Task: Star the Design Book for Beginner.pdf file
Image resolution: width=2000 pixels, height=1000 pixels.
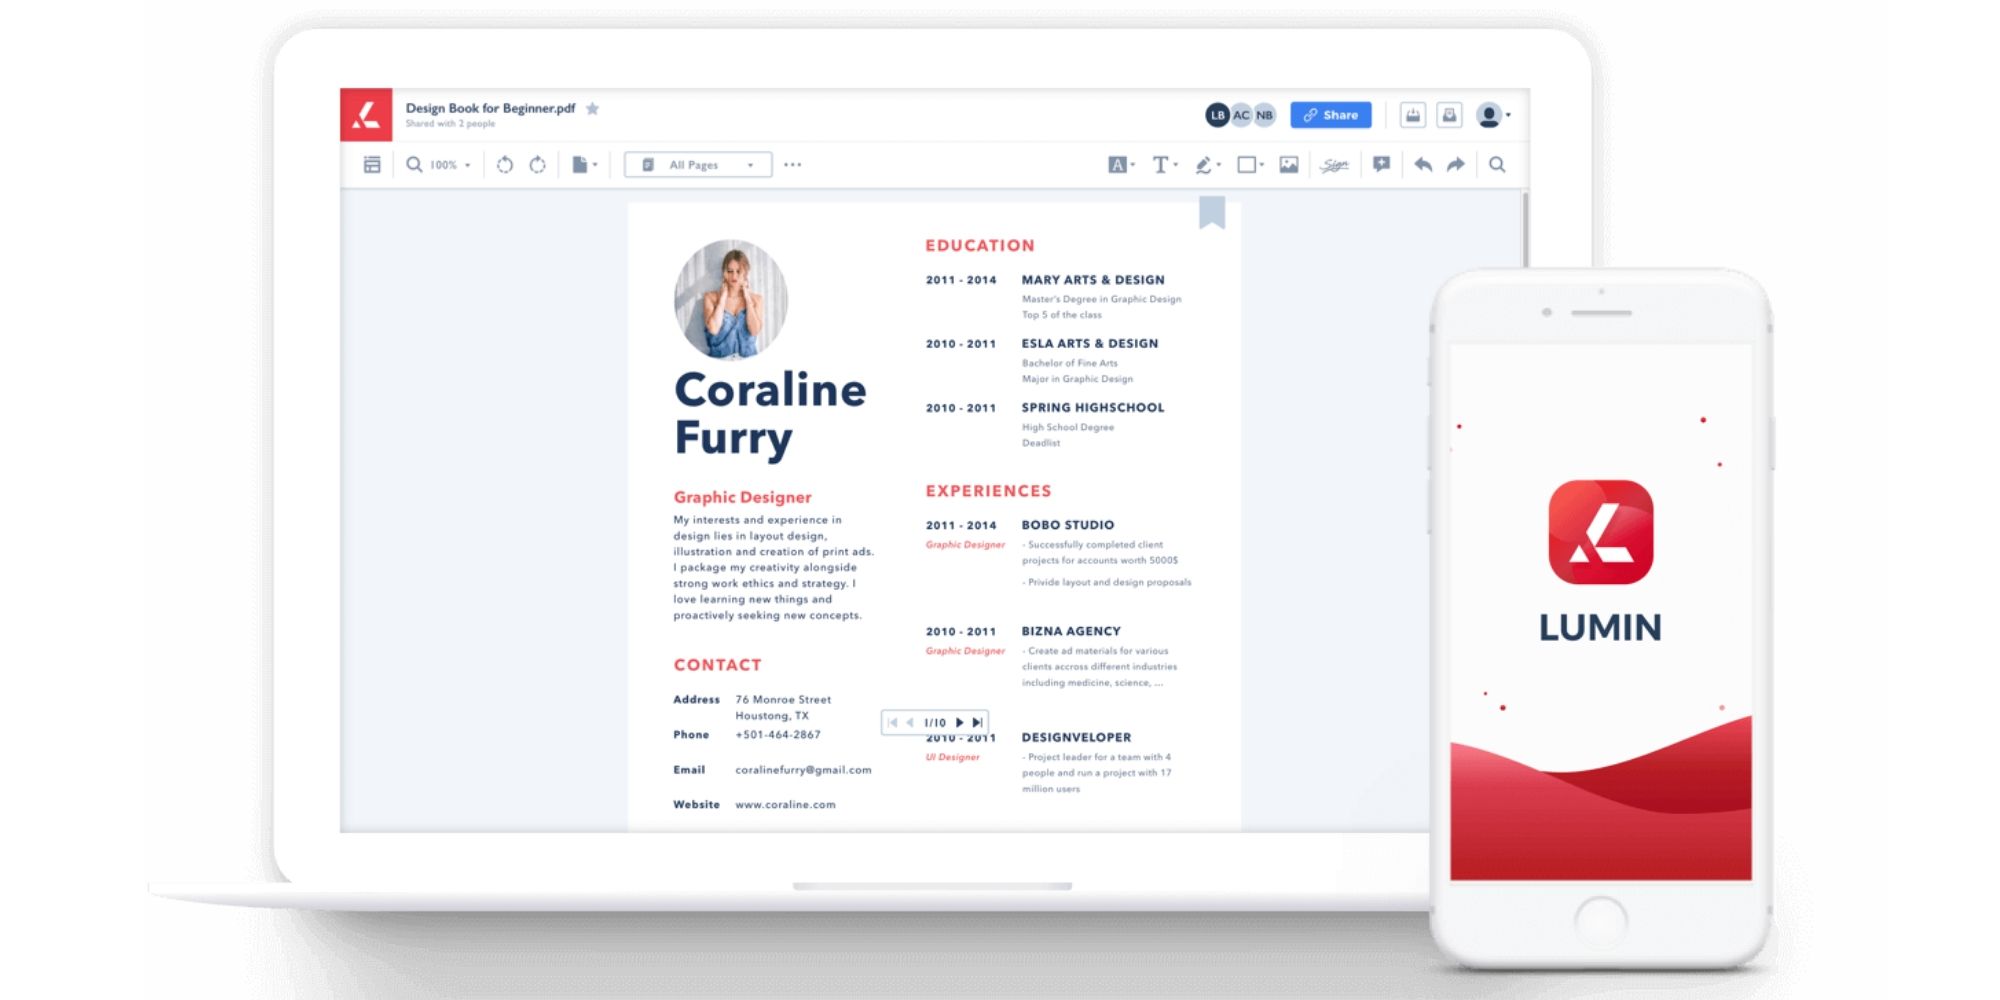Action: point(592,109)
